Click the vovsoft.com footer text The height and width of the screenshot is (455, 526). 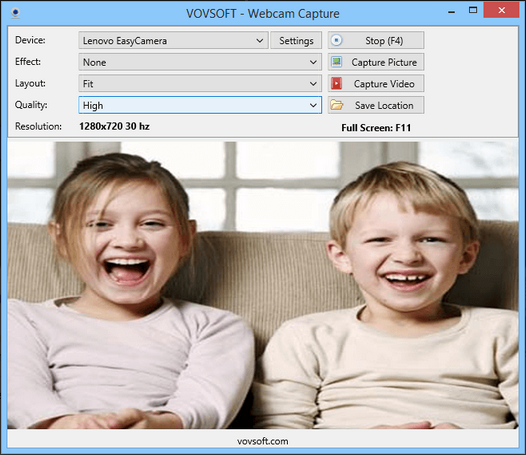click(x=263, y=441)
